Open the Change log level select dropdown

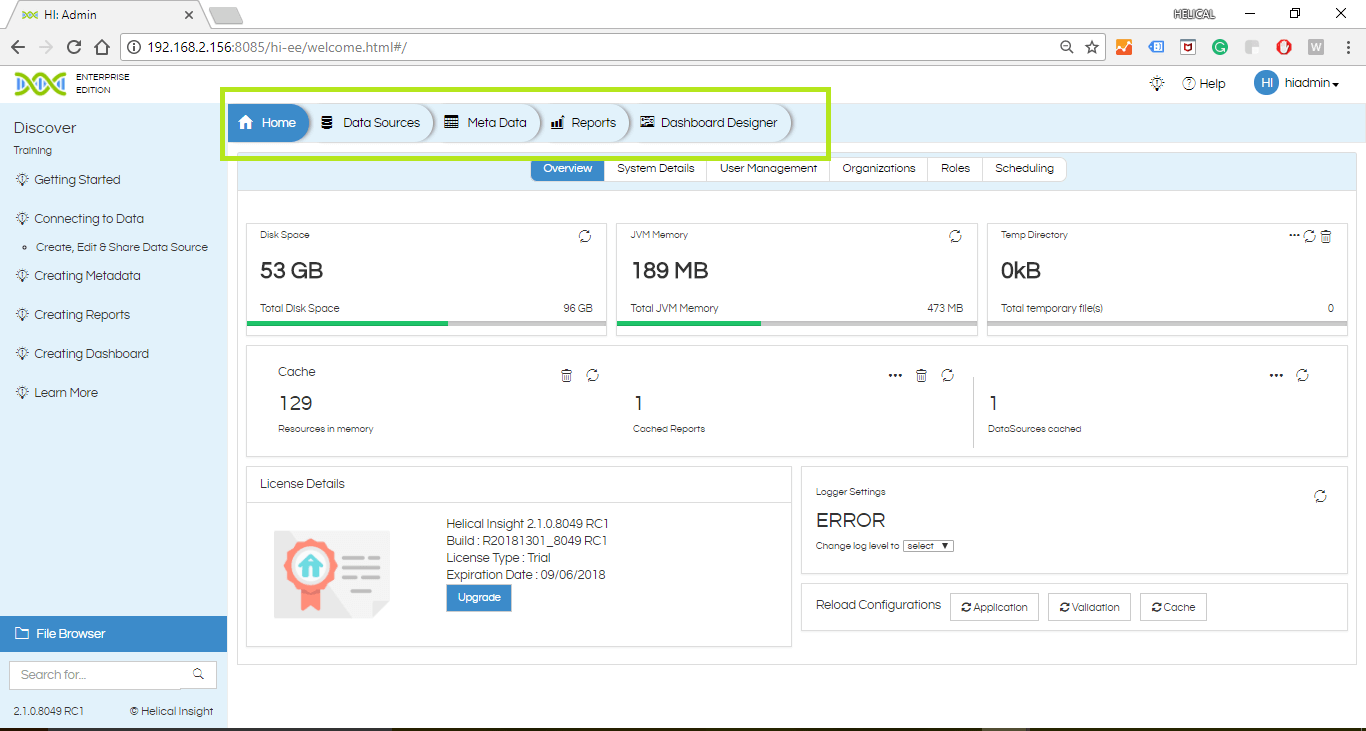pos(929,546)
